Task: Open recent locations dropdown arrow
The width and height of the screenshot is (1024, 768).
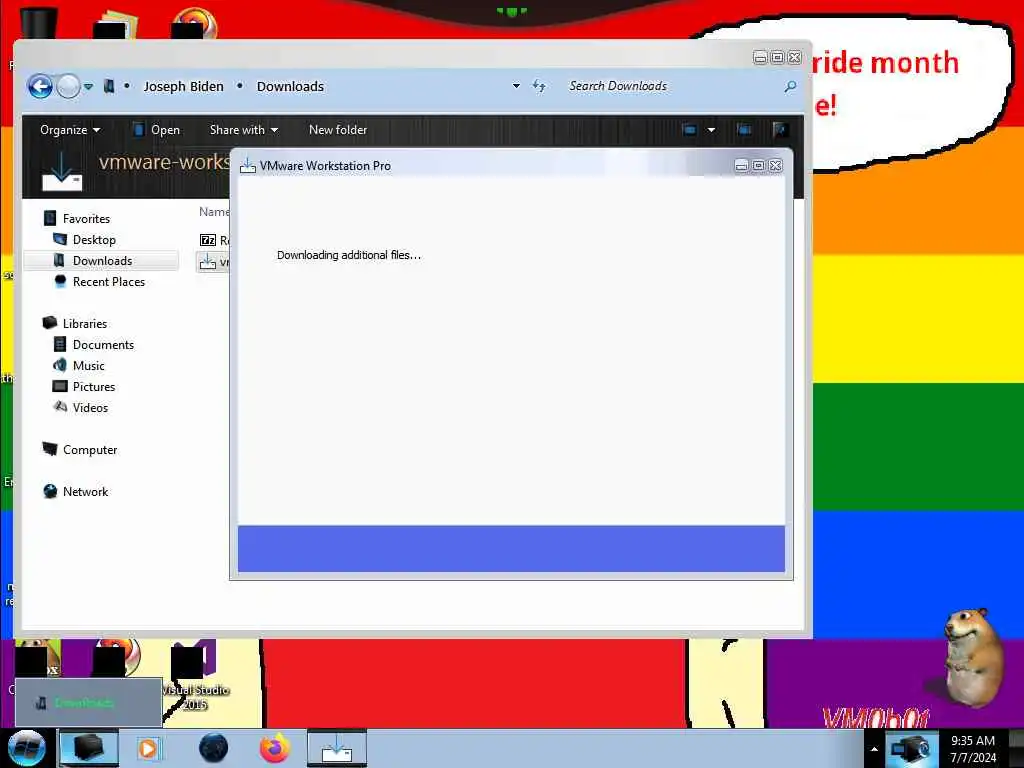Action: [x=88, y=87]
